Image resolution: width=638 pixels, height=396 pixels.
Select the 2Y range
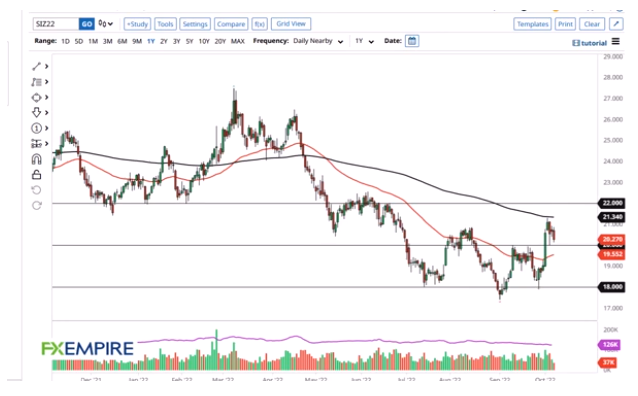coord(164,41)
